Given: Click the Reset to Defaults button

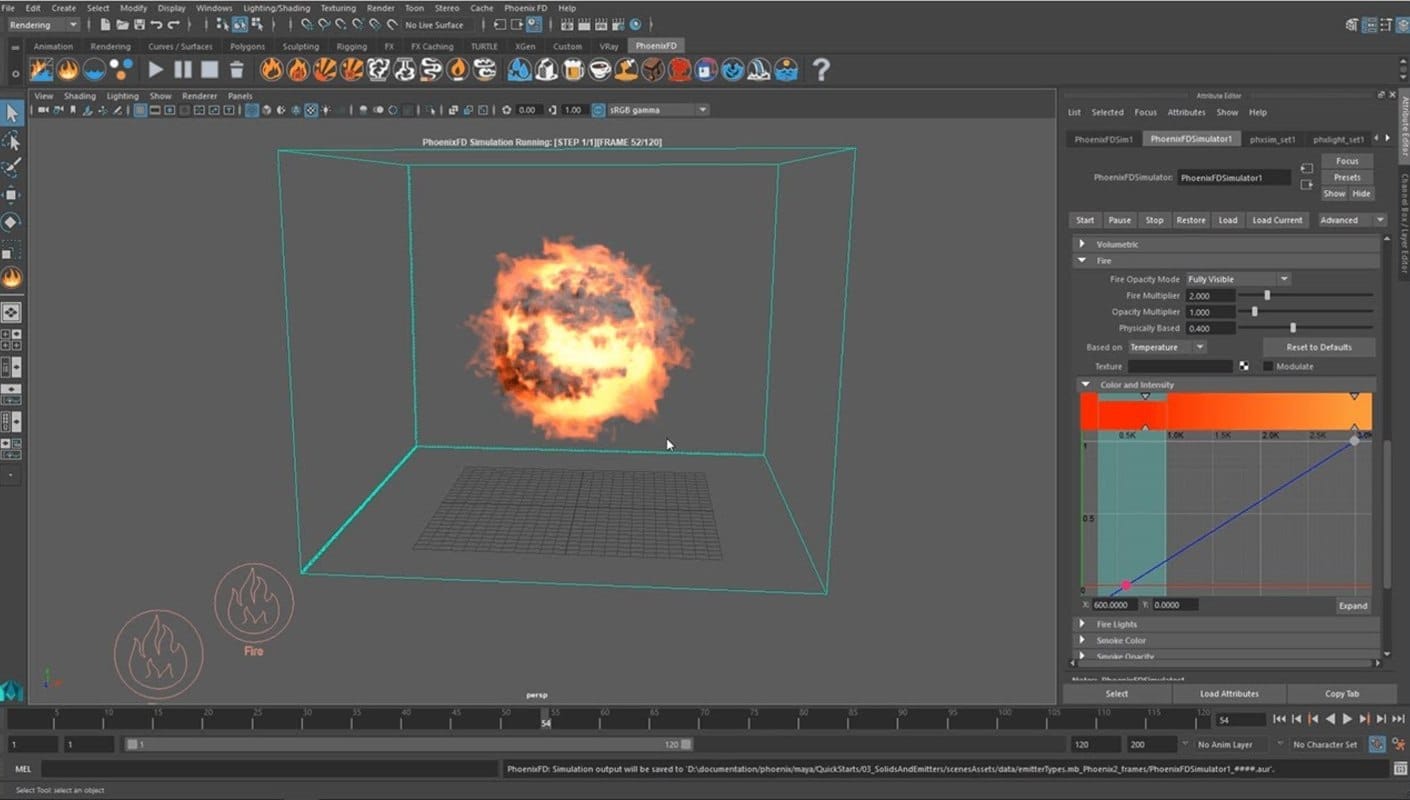Looking at the screenshot, I should pos(1318,347).
